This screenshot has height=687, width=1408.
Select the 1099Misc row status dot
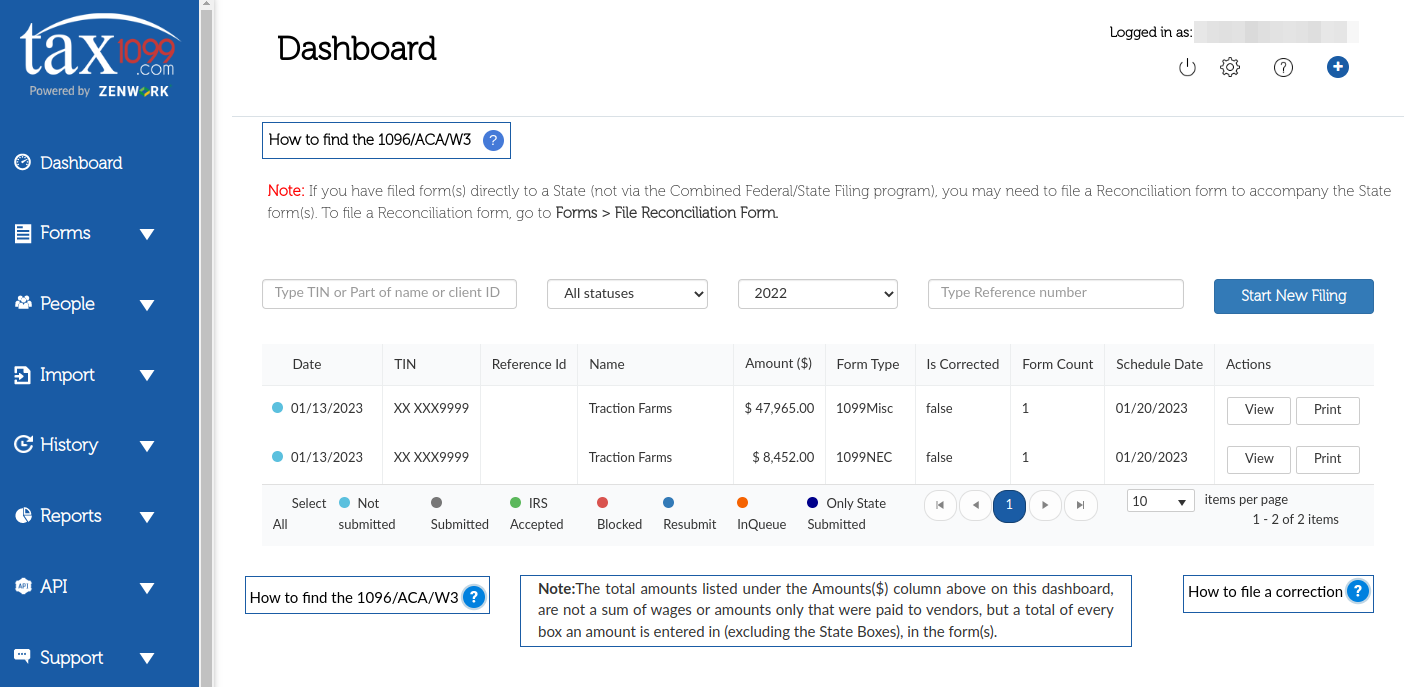tap(277, 408)
